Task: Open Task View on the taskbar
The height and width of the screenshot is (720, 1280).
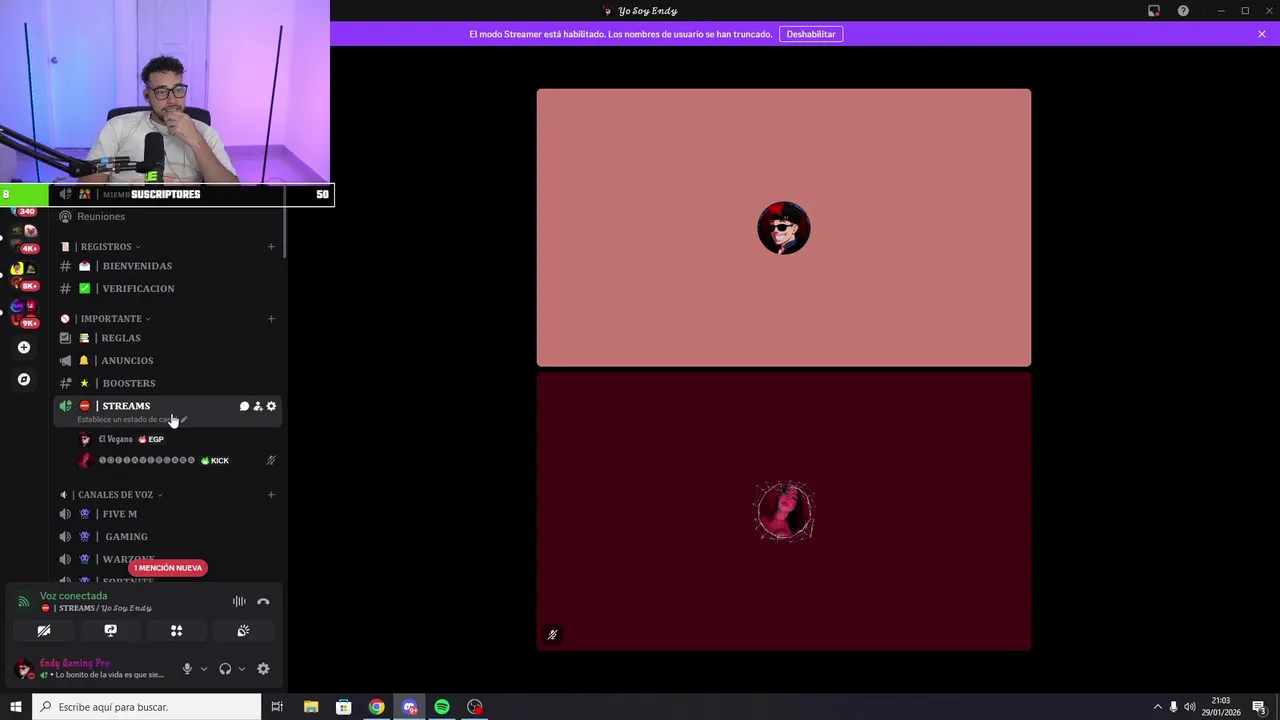Action: [277, 707]
